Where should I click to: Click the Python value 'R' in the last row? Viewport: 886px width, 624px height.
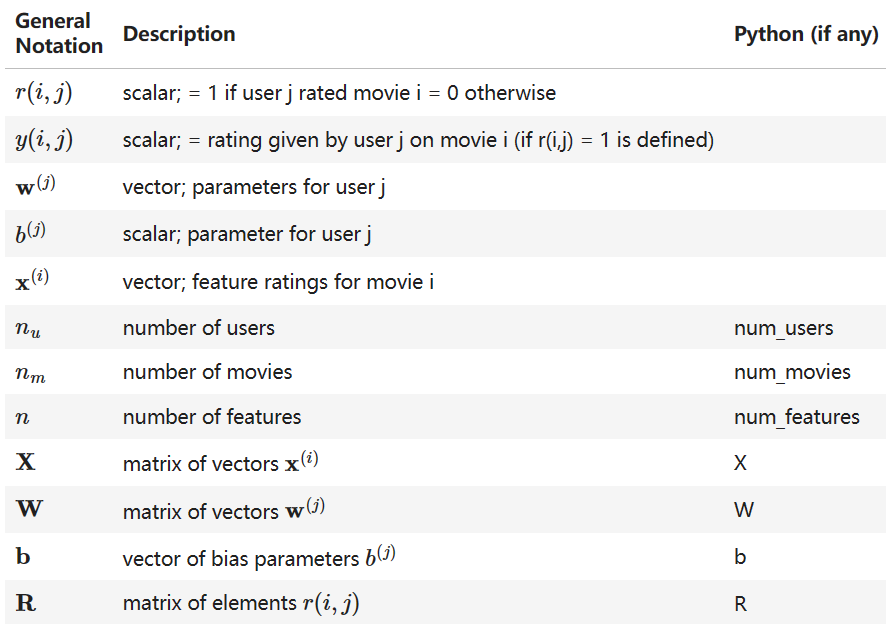[741, 603]
